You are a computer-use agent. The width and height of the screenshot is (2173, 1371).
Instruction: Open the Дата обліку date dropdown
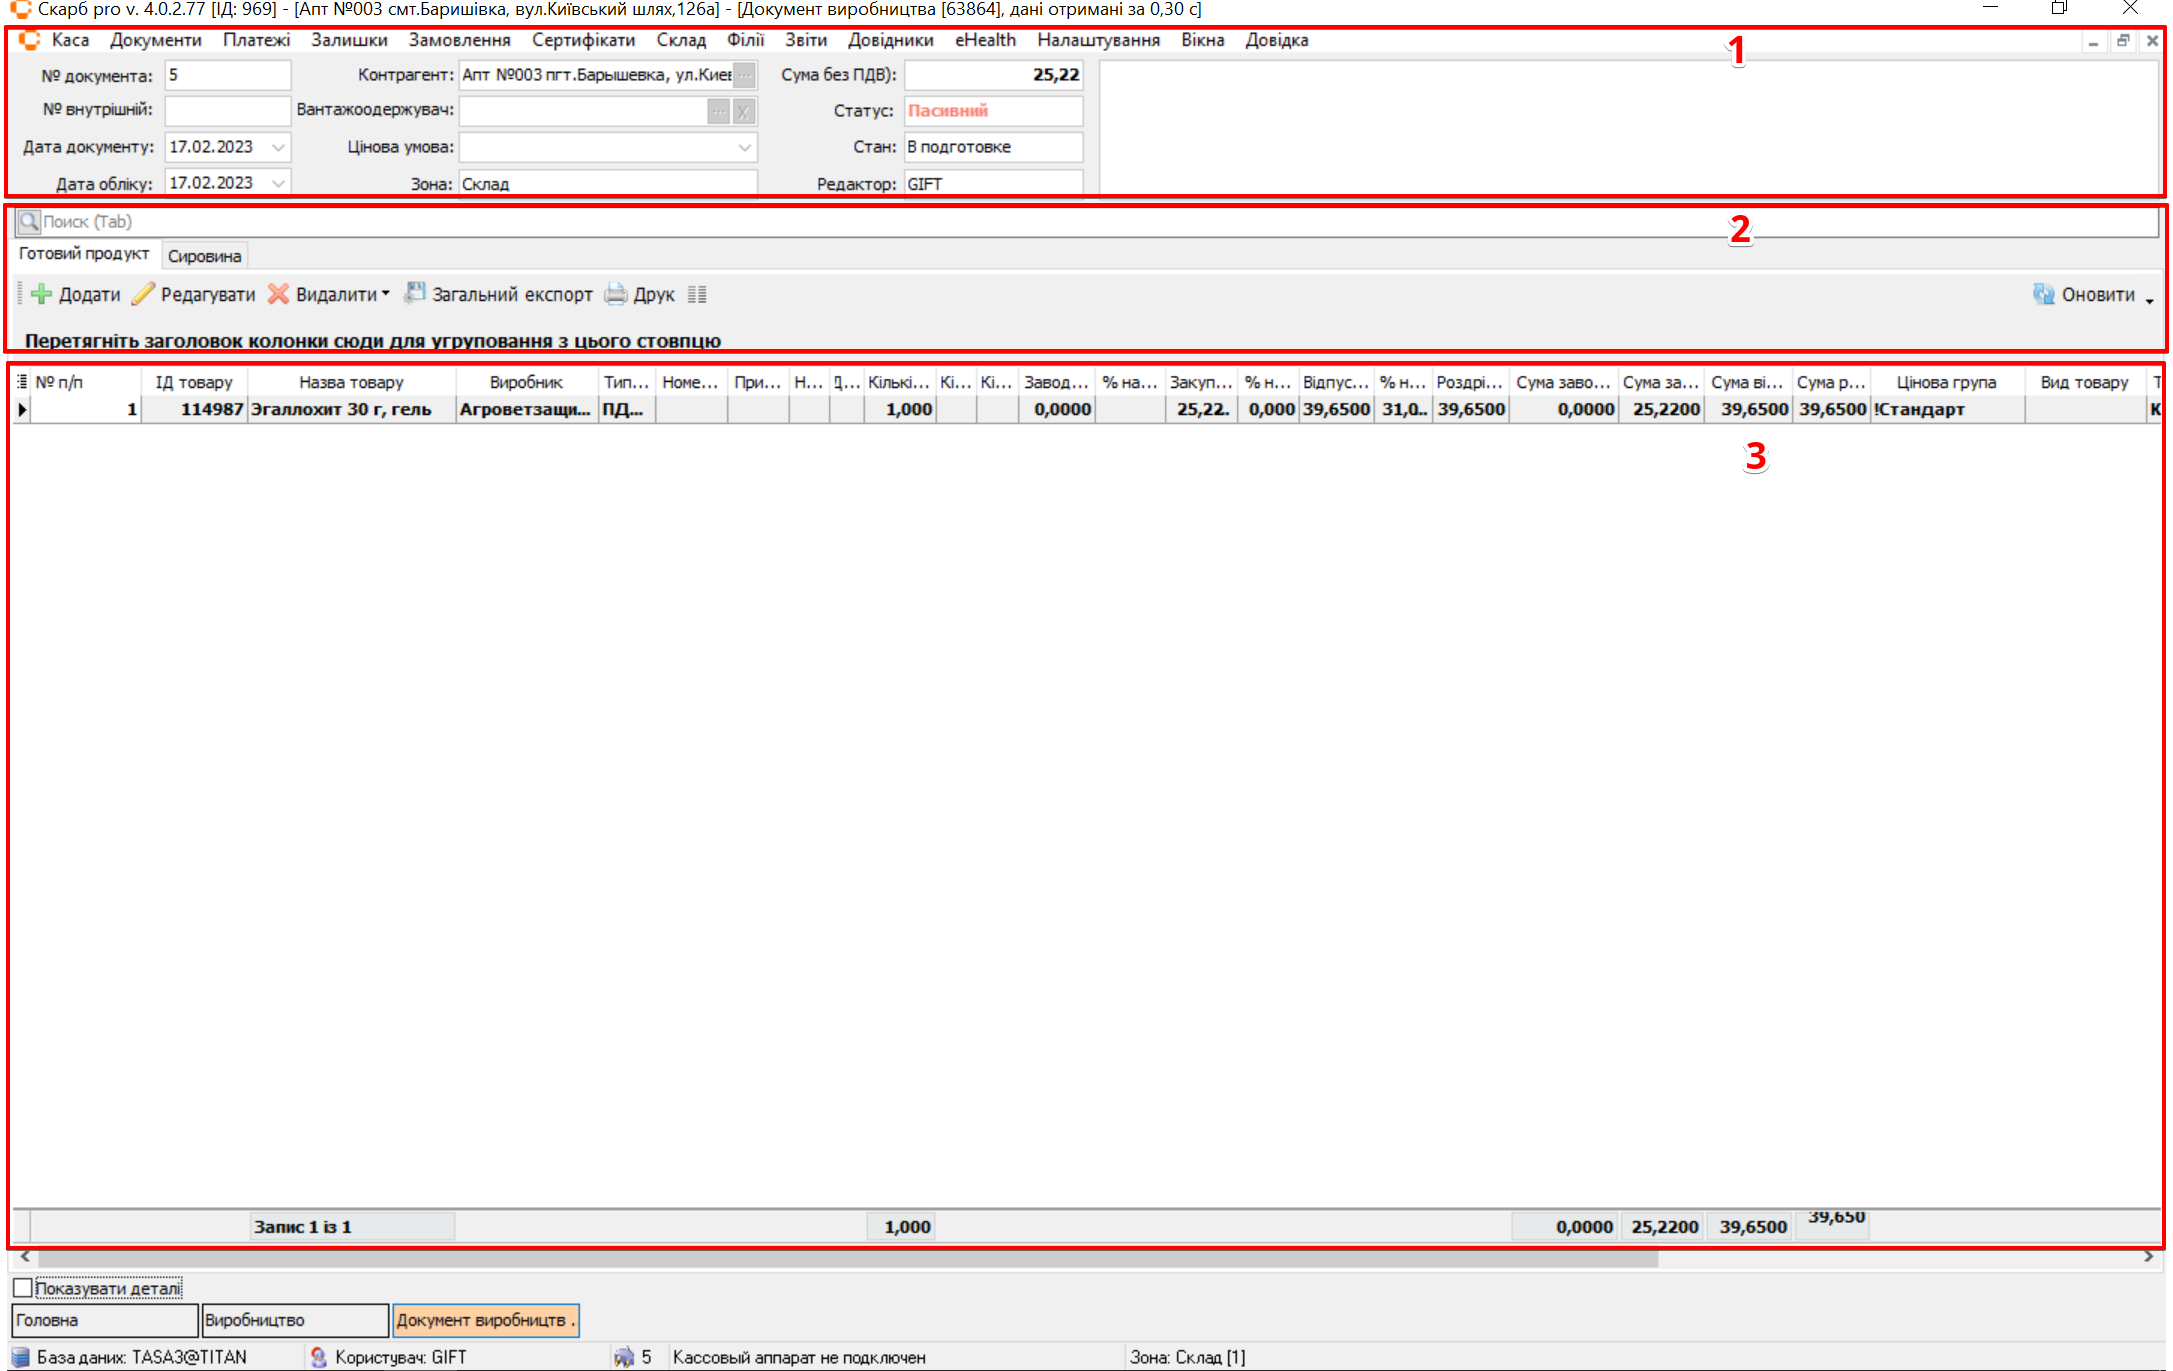[x=279, y=183]
